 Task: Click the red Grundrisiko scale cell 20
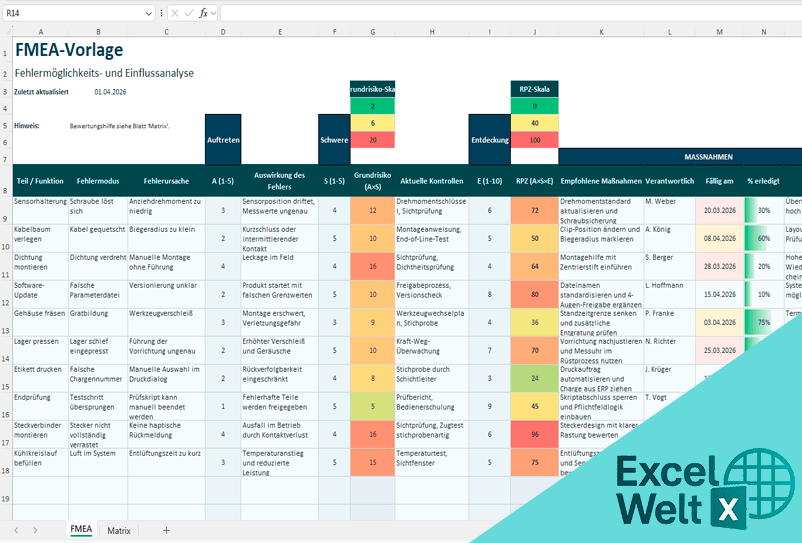[372, 140]
